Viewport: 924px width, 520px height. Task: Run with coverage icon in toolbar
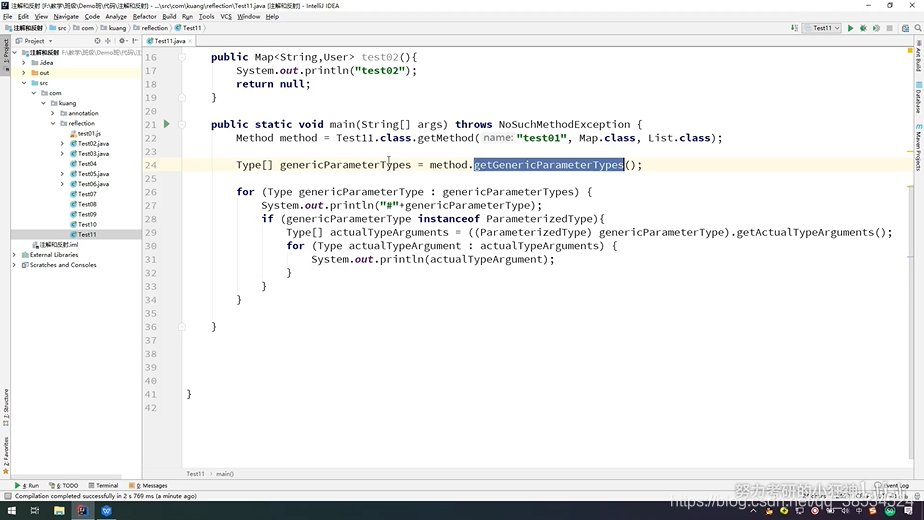coord(876,28)
